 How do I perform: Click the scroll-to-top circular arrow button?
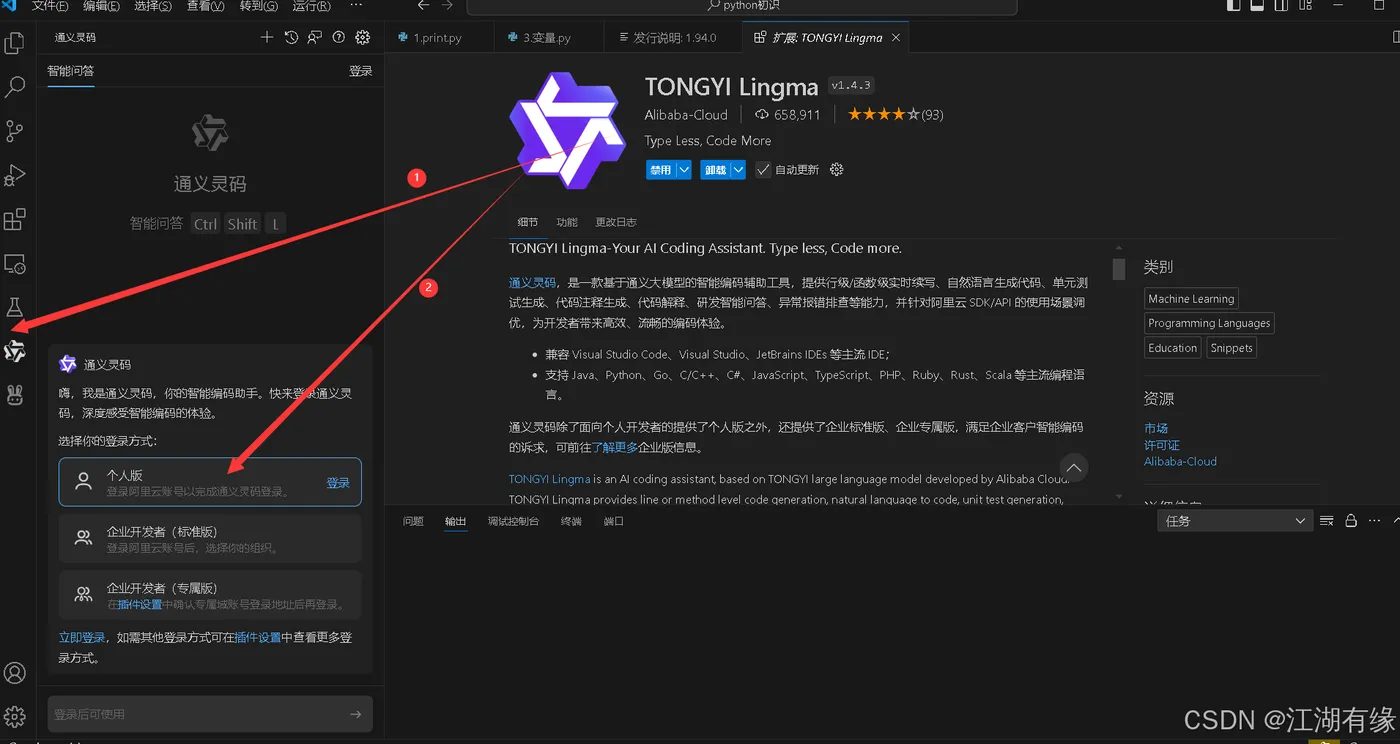pos(1073,468)
